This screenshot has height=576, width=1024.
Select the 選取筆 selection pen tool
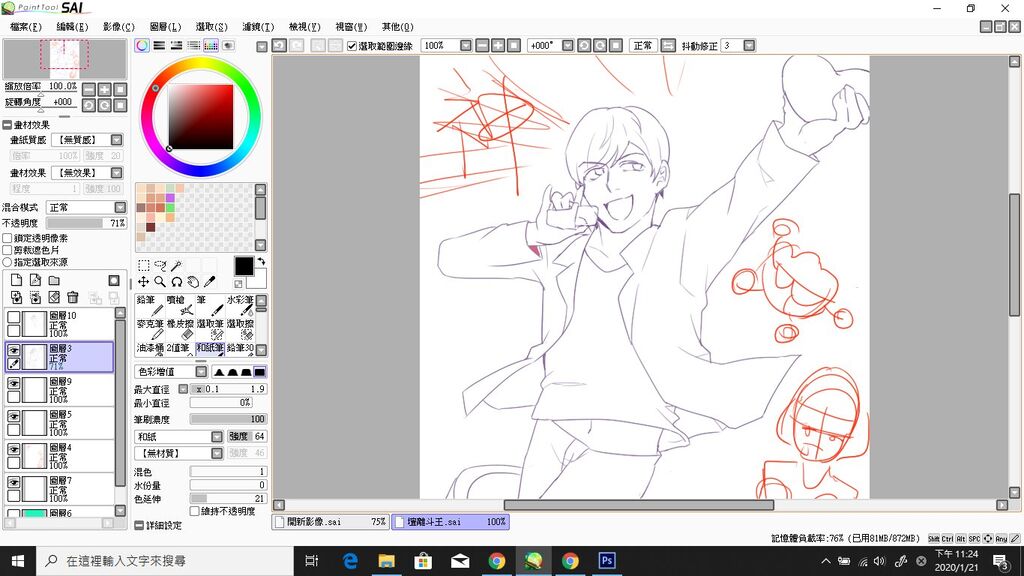point(210,329)
